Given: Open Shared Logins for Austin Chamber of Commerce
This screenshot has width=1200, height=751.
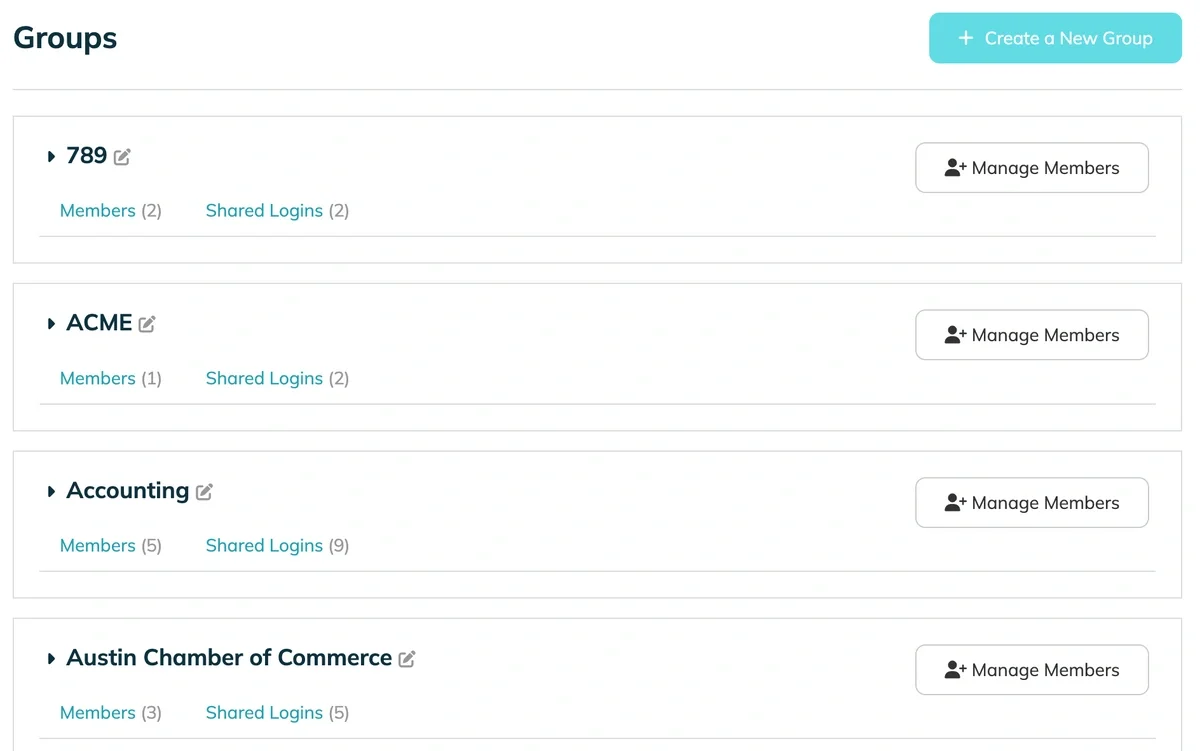Looking at the screenshot, I should pos(264,713).
